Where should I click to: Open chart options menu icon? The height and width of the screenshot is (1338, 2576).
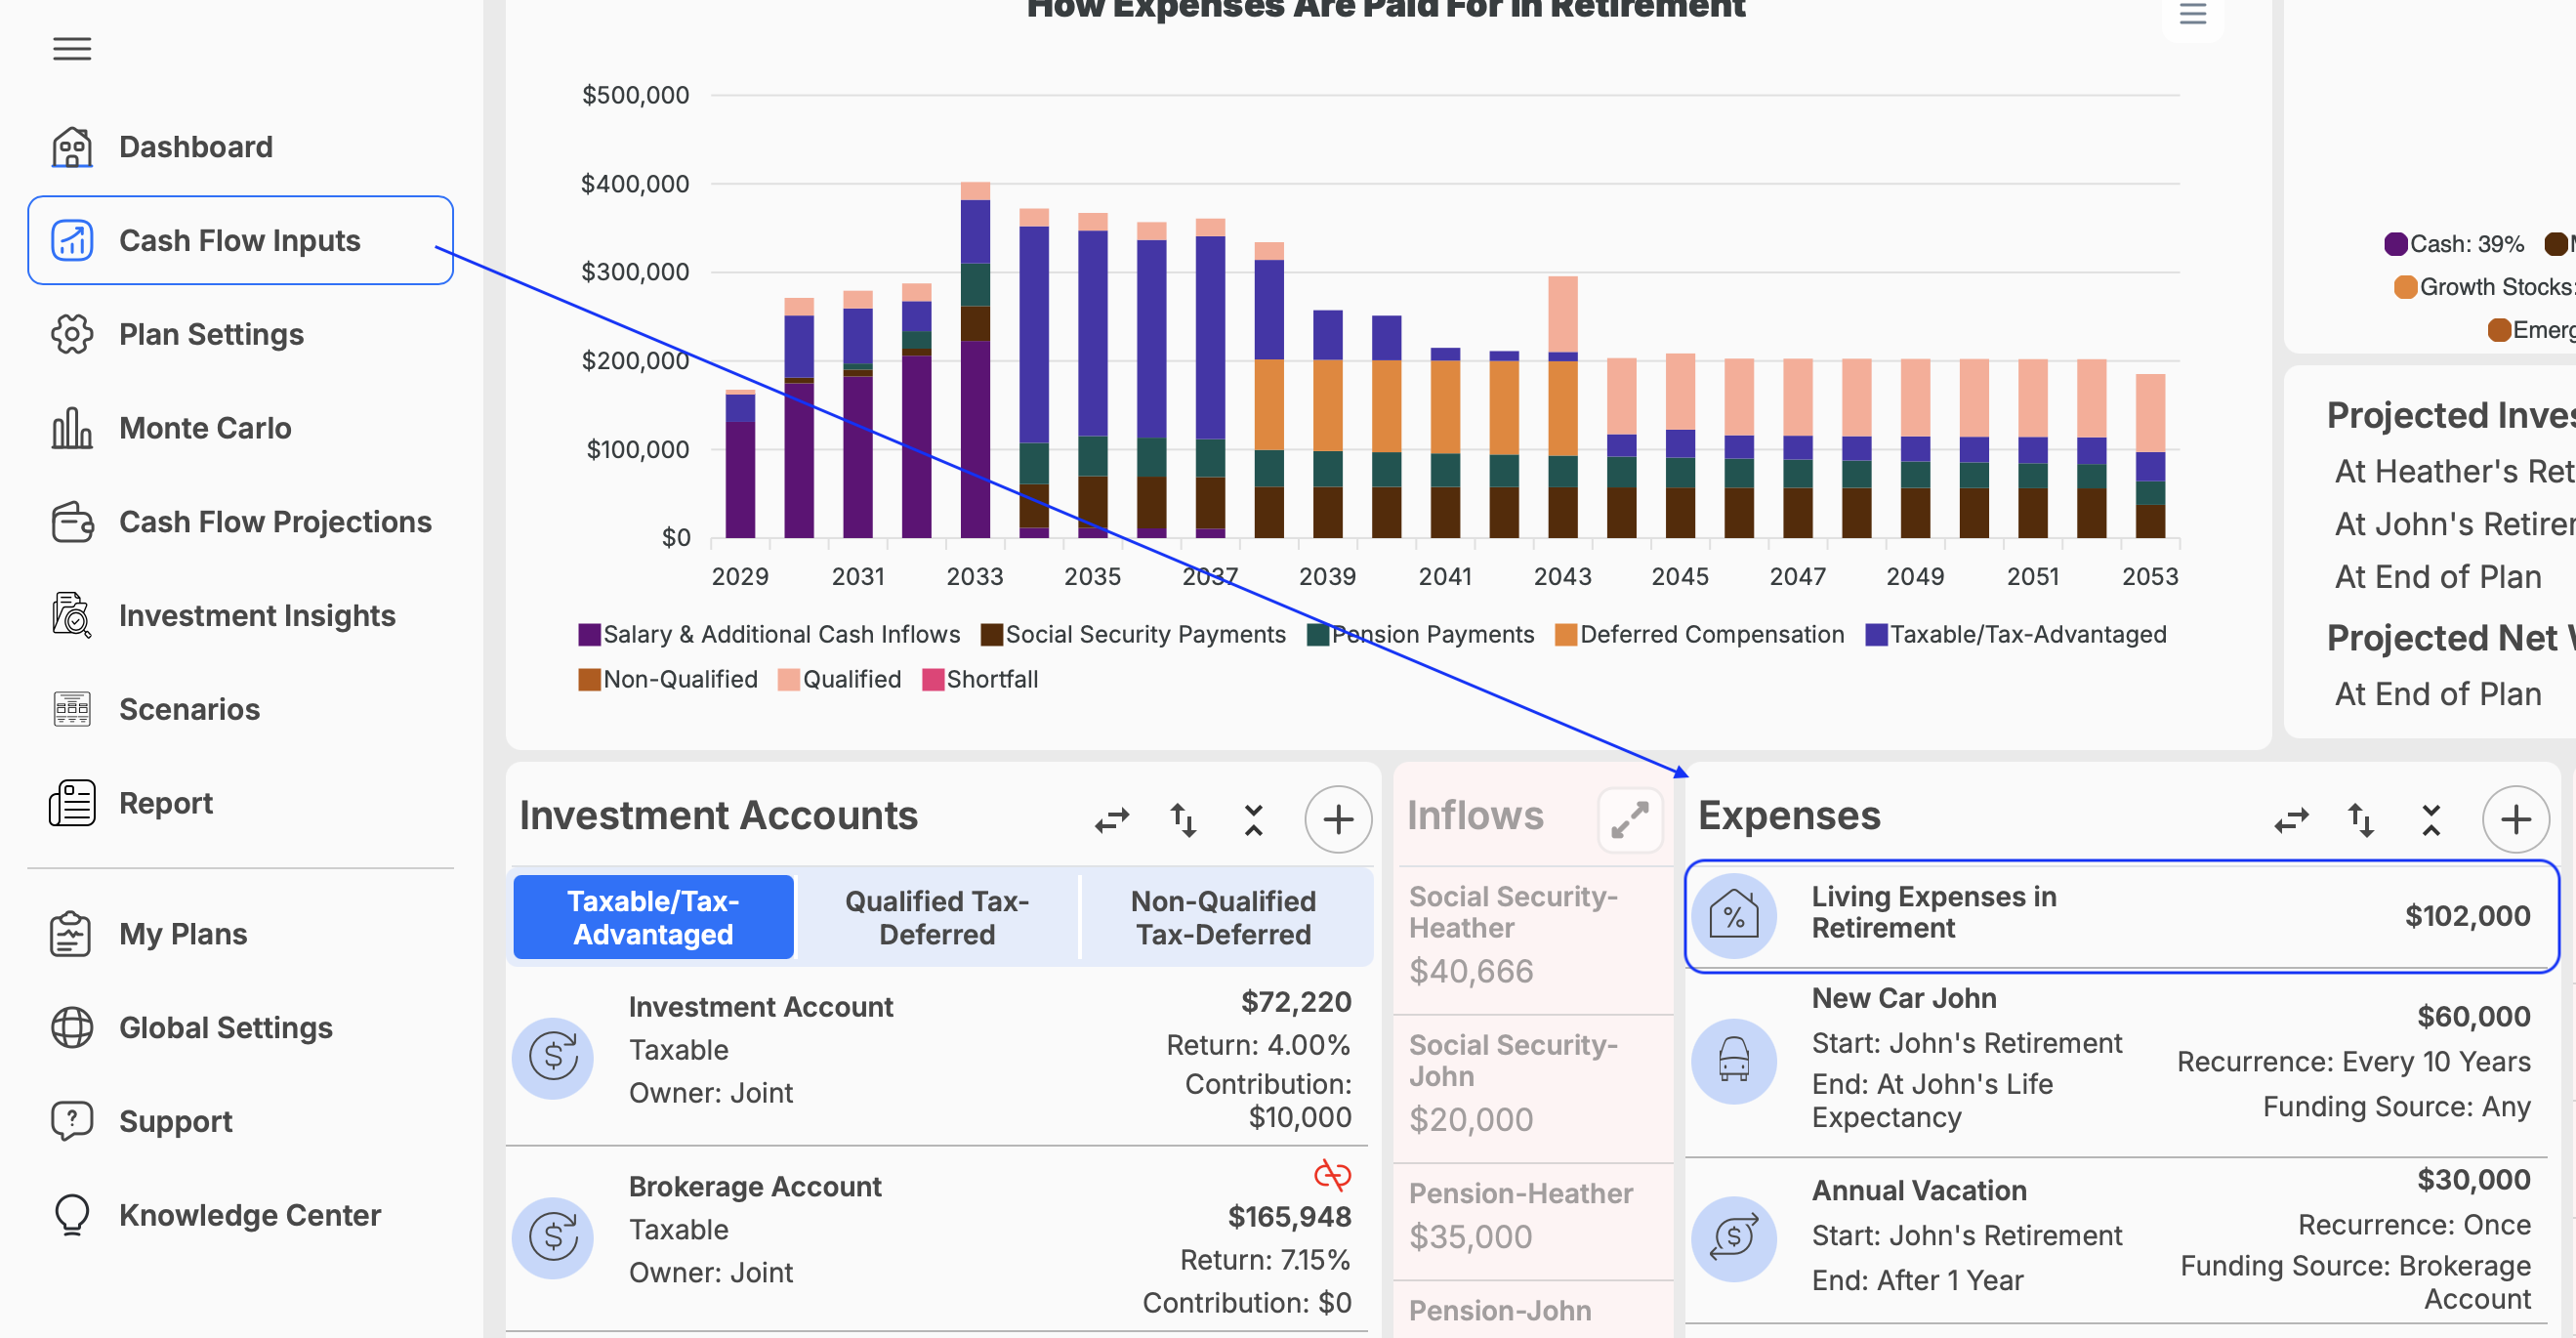[x=2192, y=14]
